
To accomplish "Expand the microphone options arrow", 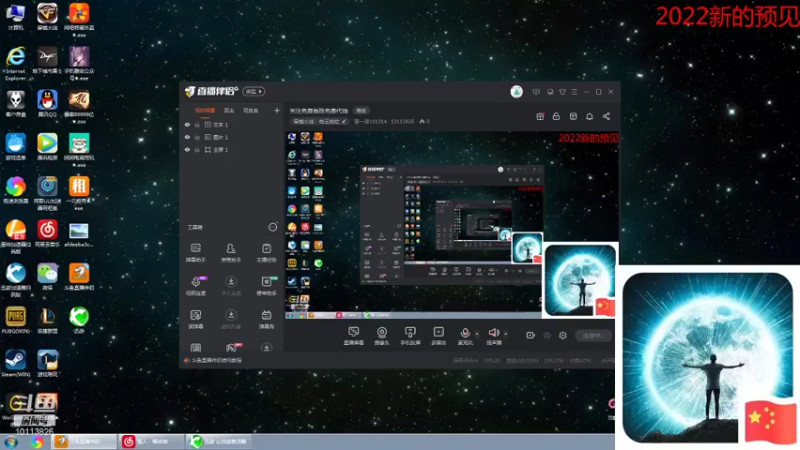I will (477, 334).
